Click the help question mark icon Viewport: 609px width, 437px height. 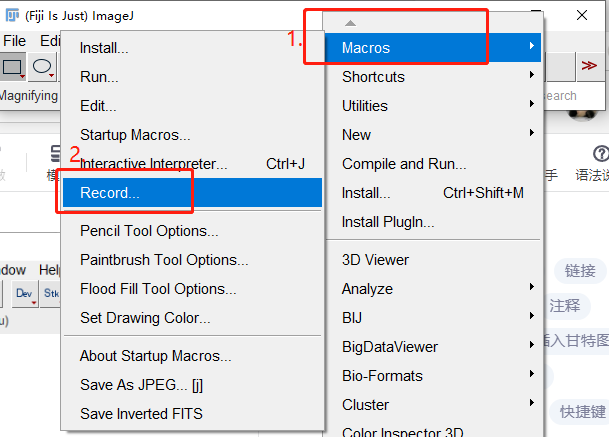pyautogui.click(x=600, y=154)
